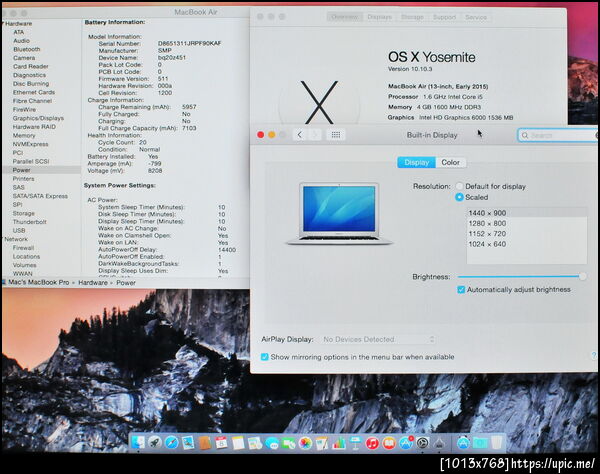This screenshot has width=600, height=474.
Task: Open Applications folder stack in dock
Action: [463, 443]
